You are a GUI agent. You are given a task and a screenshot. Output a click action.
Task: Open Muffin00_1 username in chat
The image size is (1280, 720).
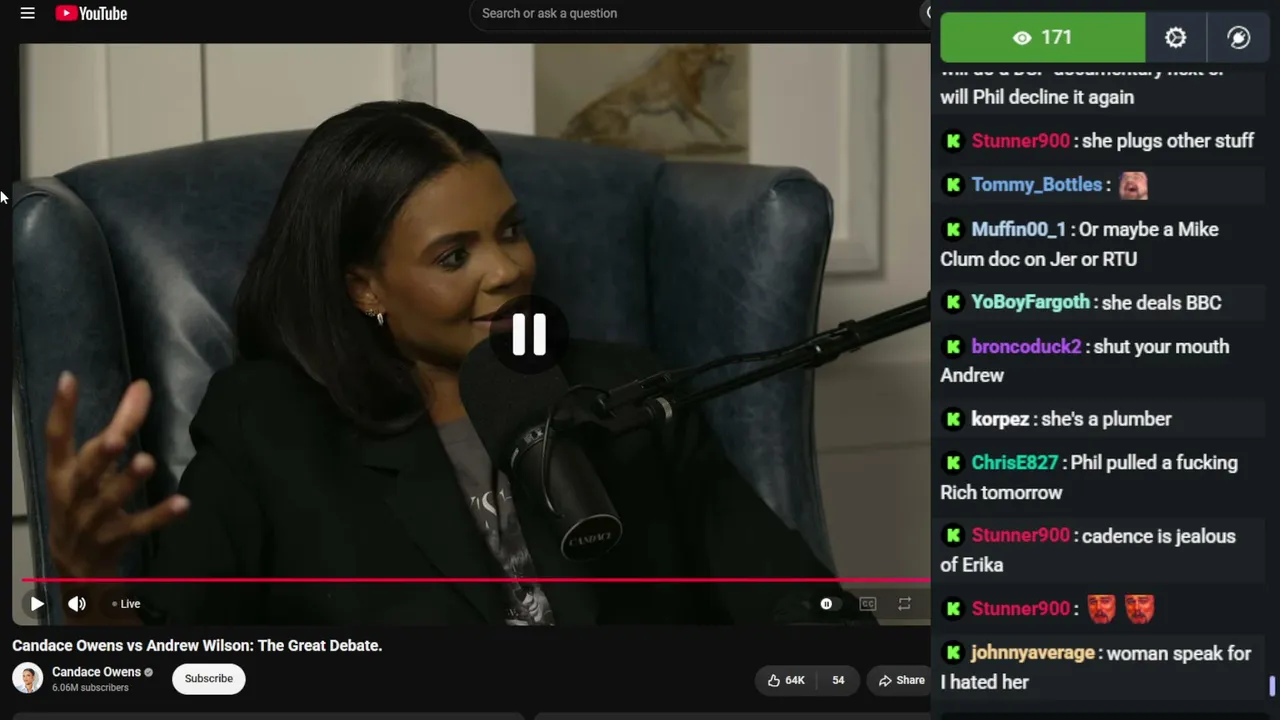1019,229
